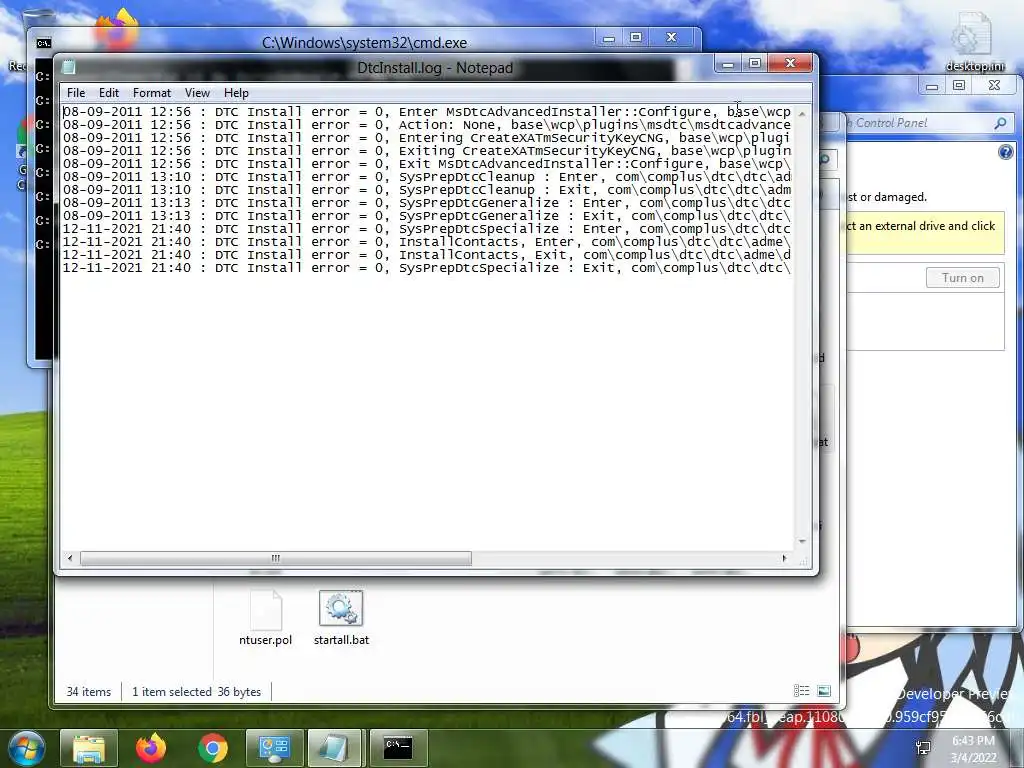Close the Control Panel window
The width and height of the screenshot is (1024, 768).
point(994,86)
